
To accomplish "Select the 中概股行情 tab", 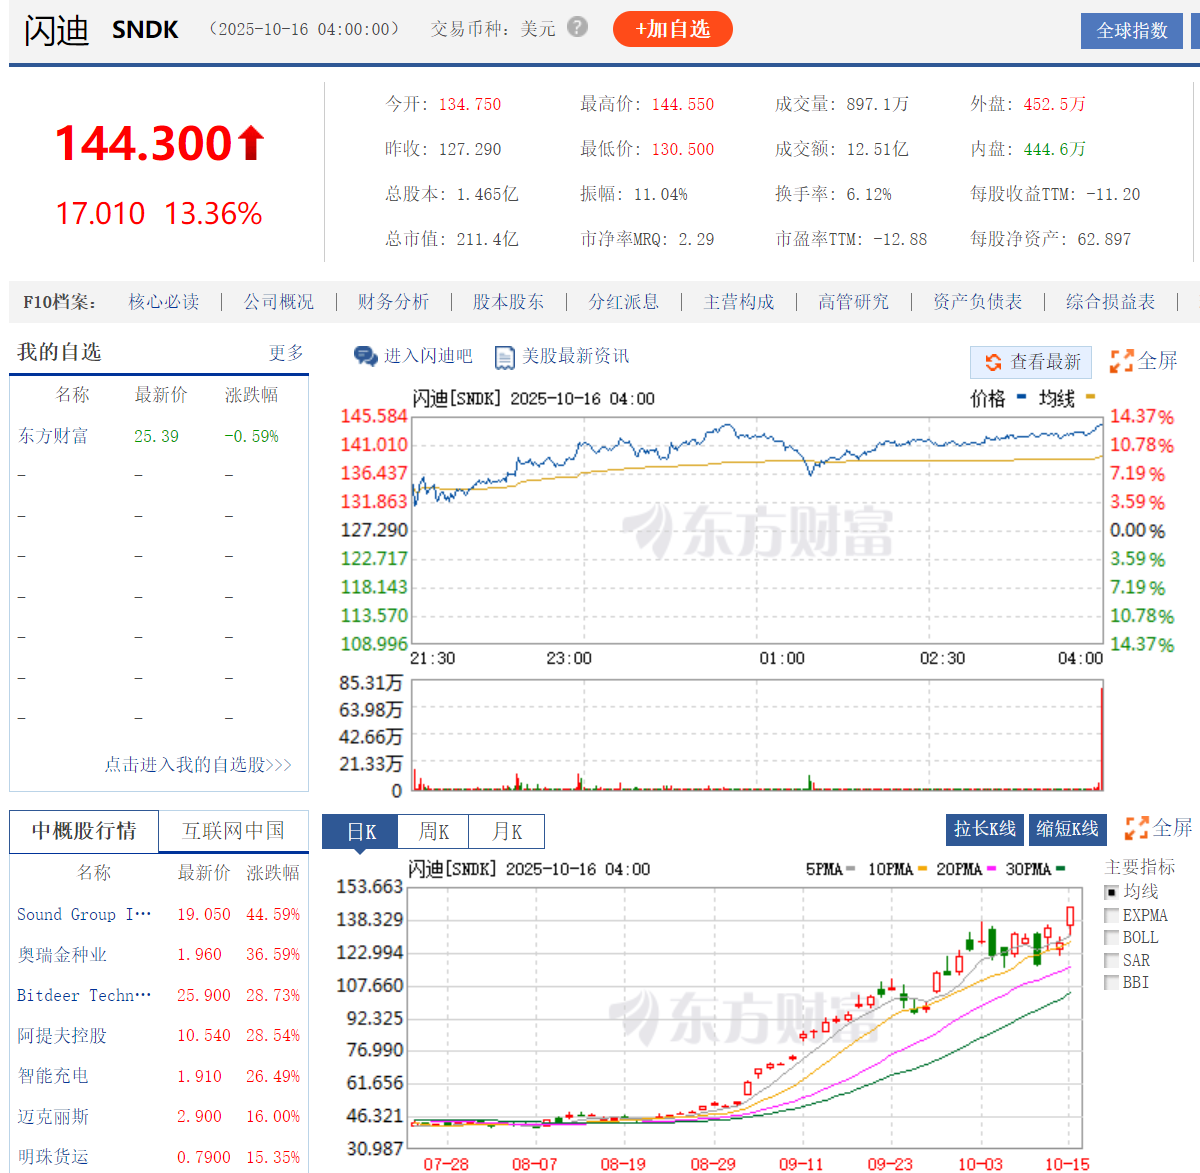I will click(84, 831).
